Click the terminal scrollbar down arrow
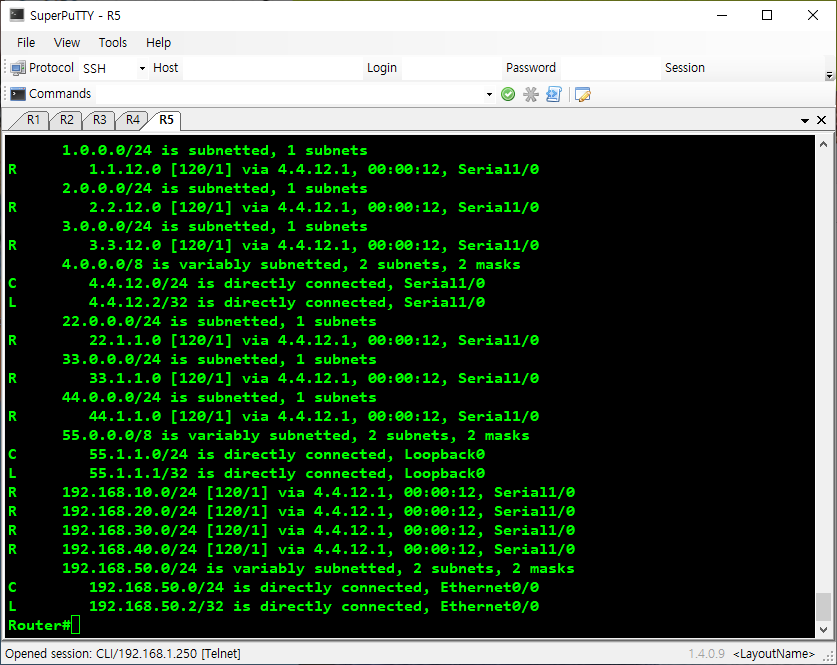 [823, 630]
